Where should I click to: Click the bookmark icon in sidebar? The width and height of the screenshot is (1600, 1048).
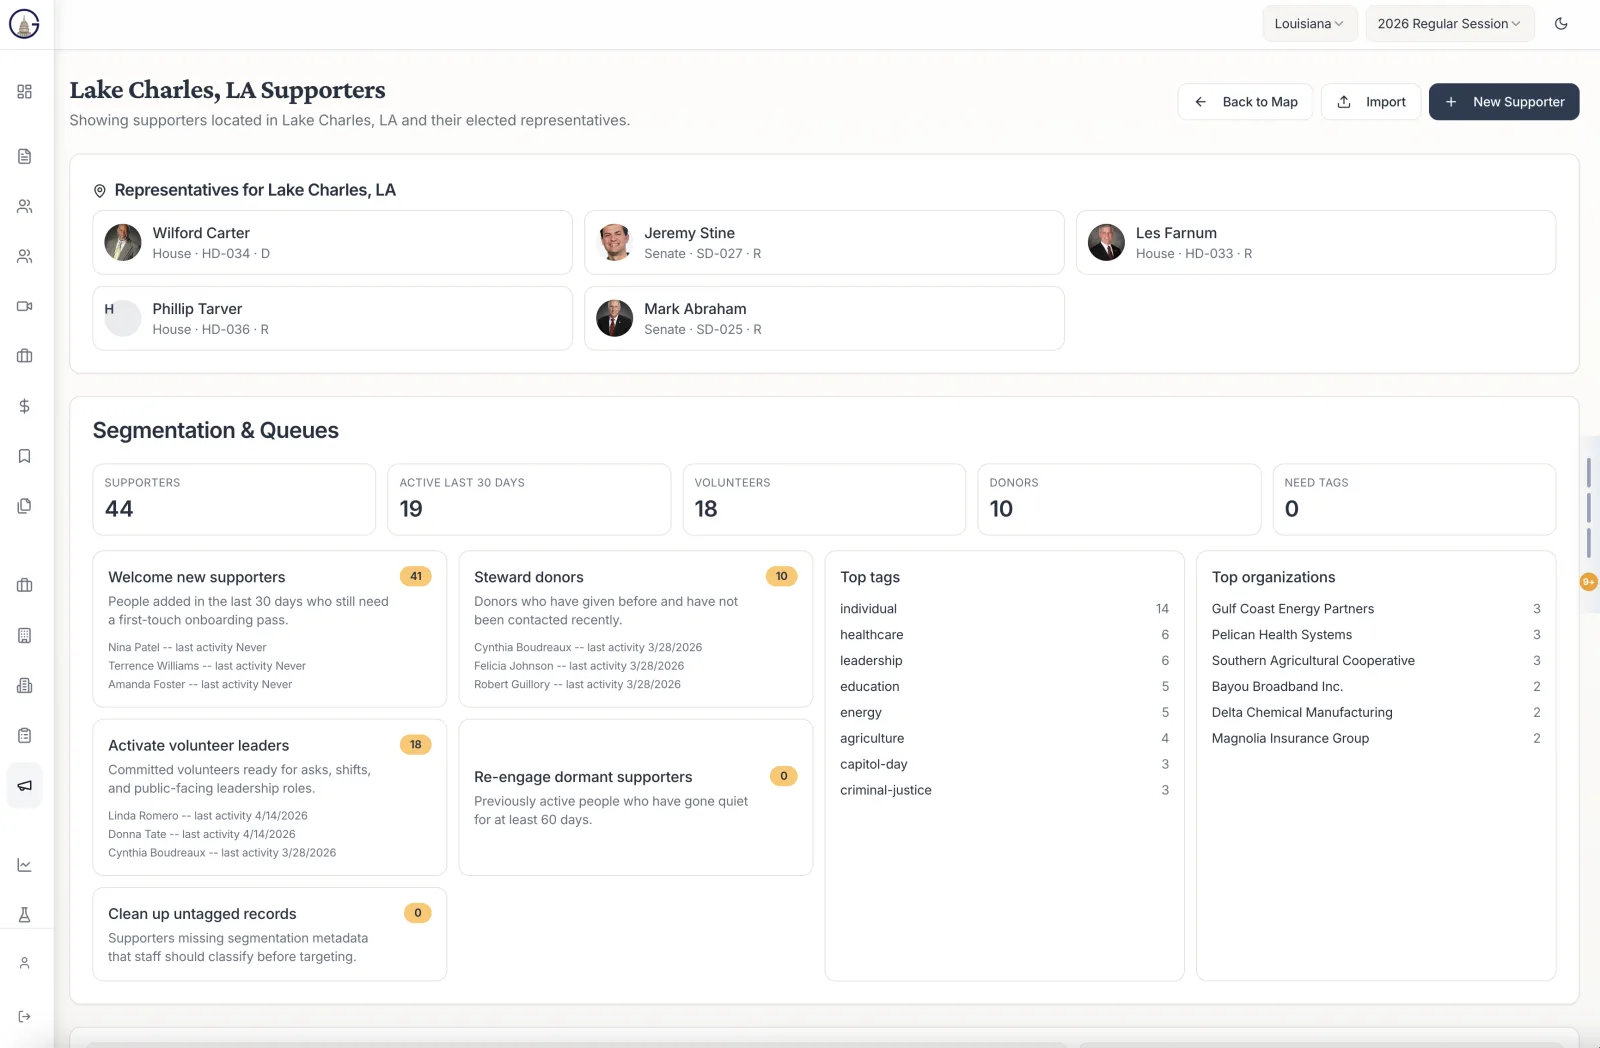pos(25,456)
